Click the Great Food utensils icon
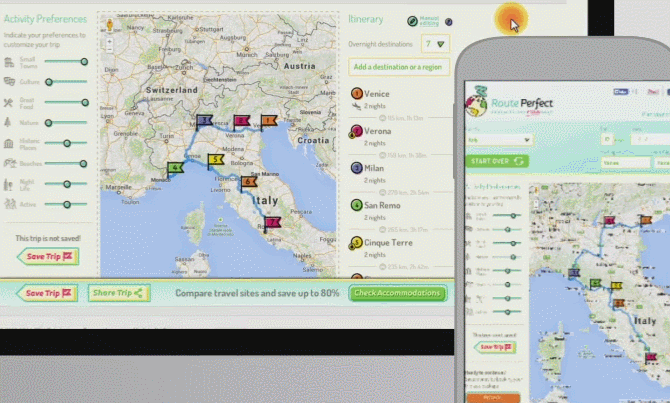The width and height of the screenshot is (670, 403). 9,103
